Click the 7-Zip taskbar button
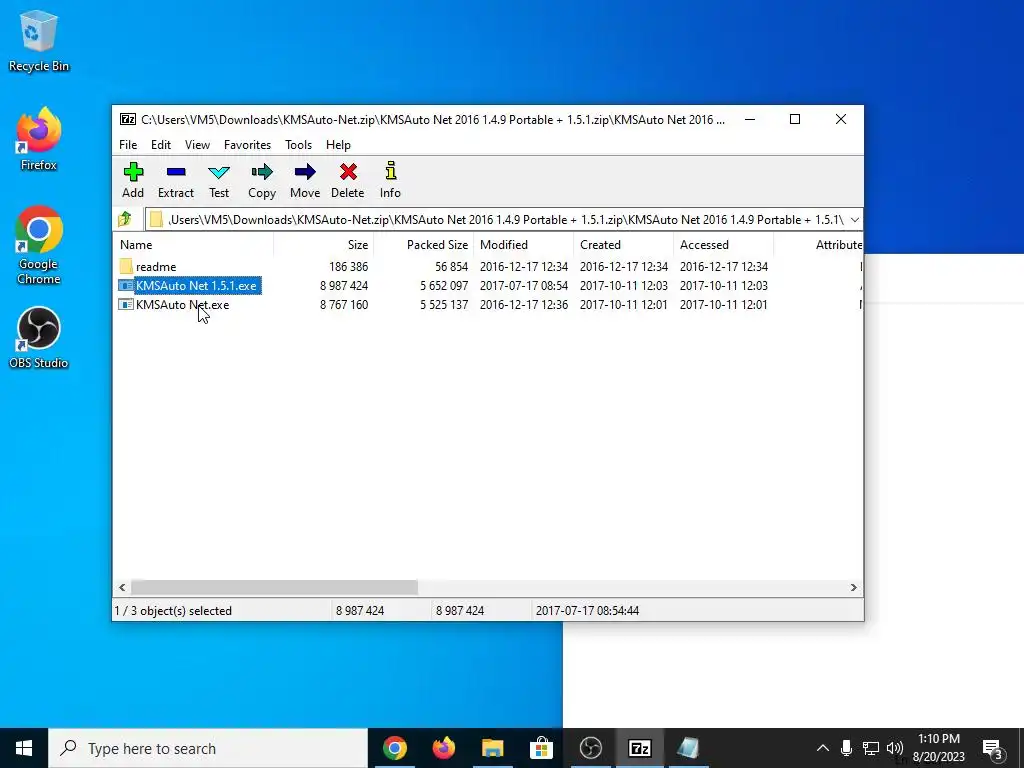This screenshot has height=768, width=1024. [x=639, y=748]
